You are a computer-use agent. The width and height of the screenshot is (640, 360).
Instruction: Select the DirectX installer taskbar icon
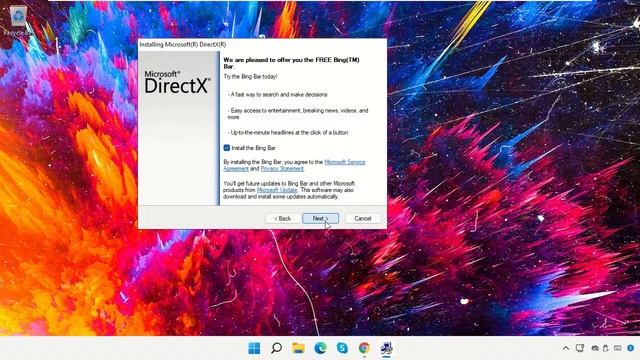(x=386, y=348)
